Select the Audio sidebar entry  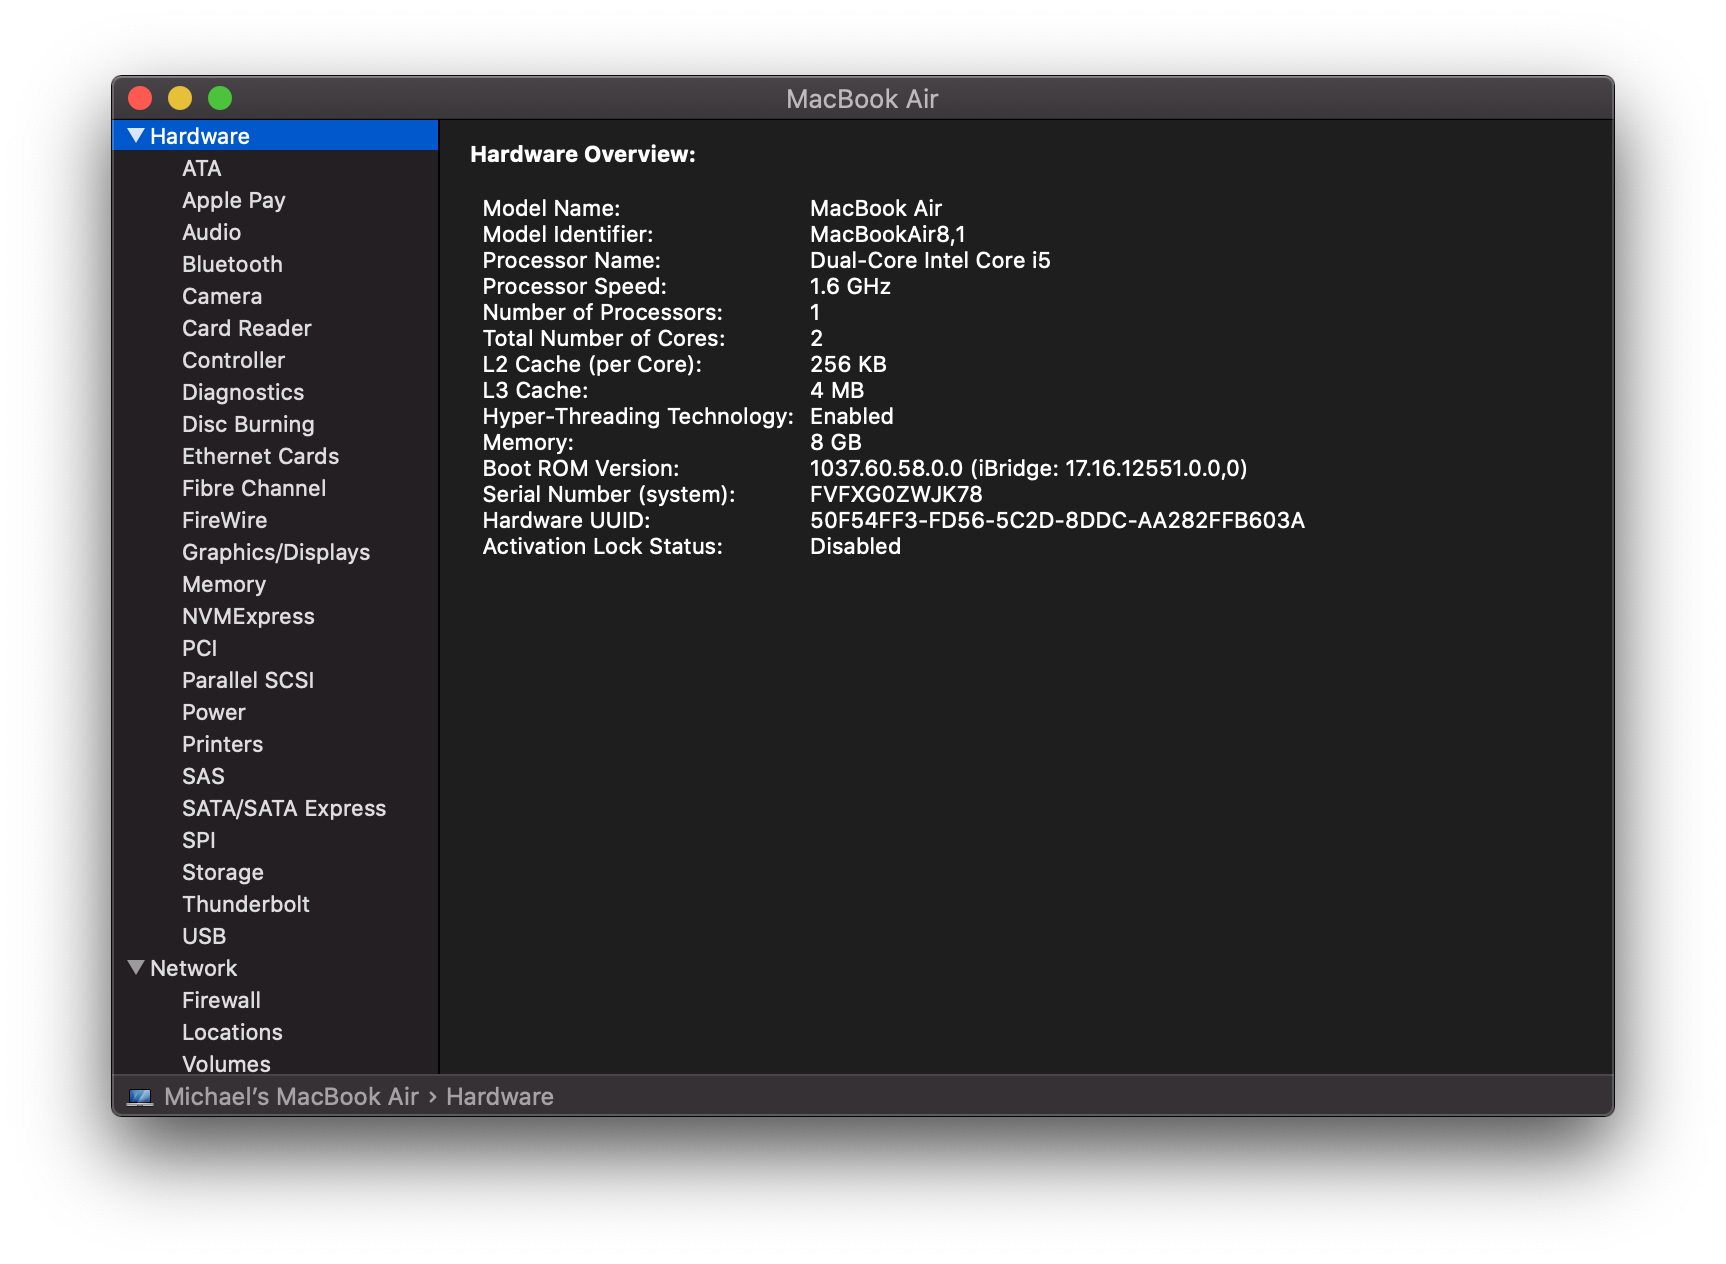pos(212,232)
